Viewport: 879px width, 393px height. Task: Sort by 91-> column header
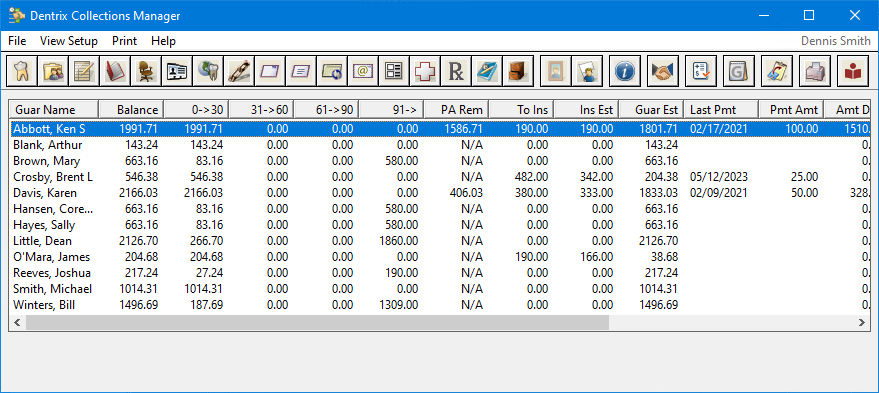[392, 110]
